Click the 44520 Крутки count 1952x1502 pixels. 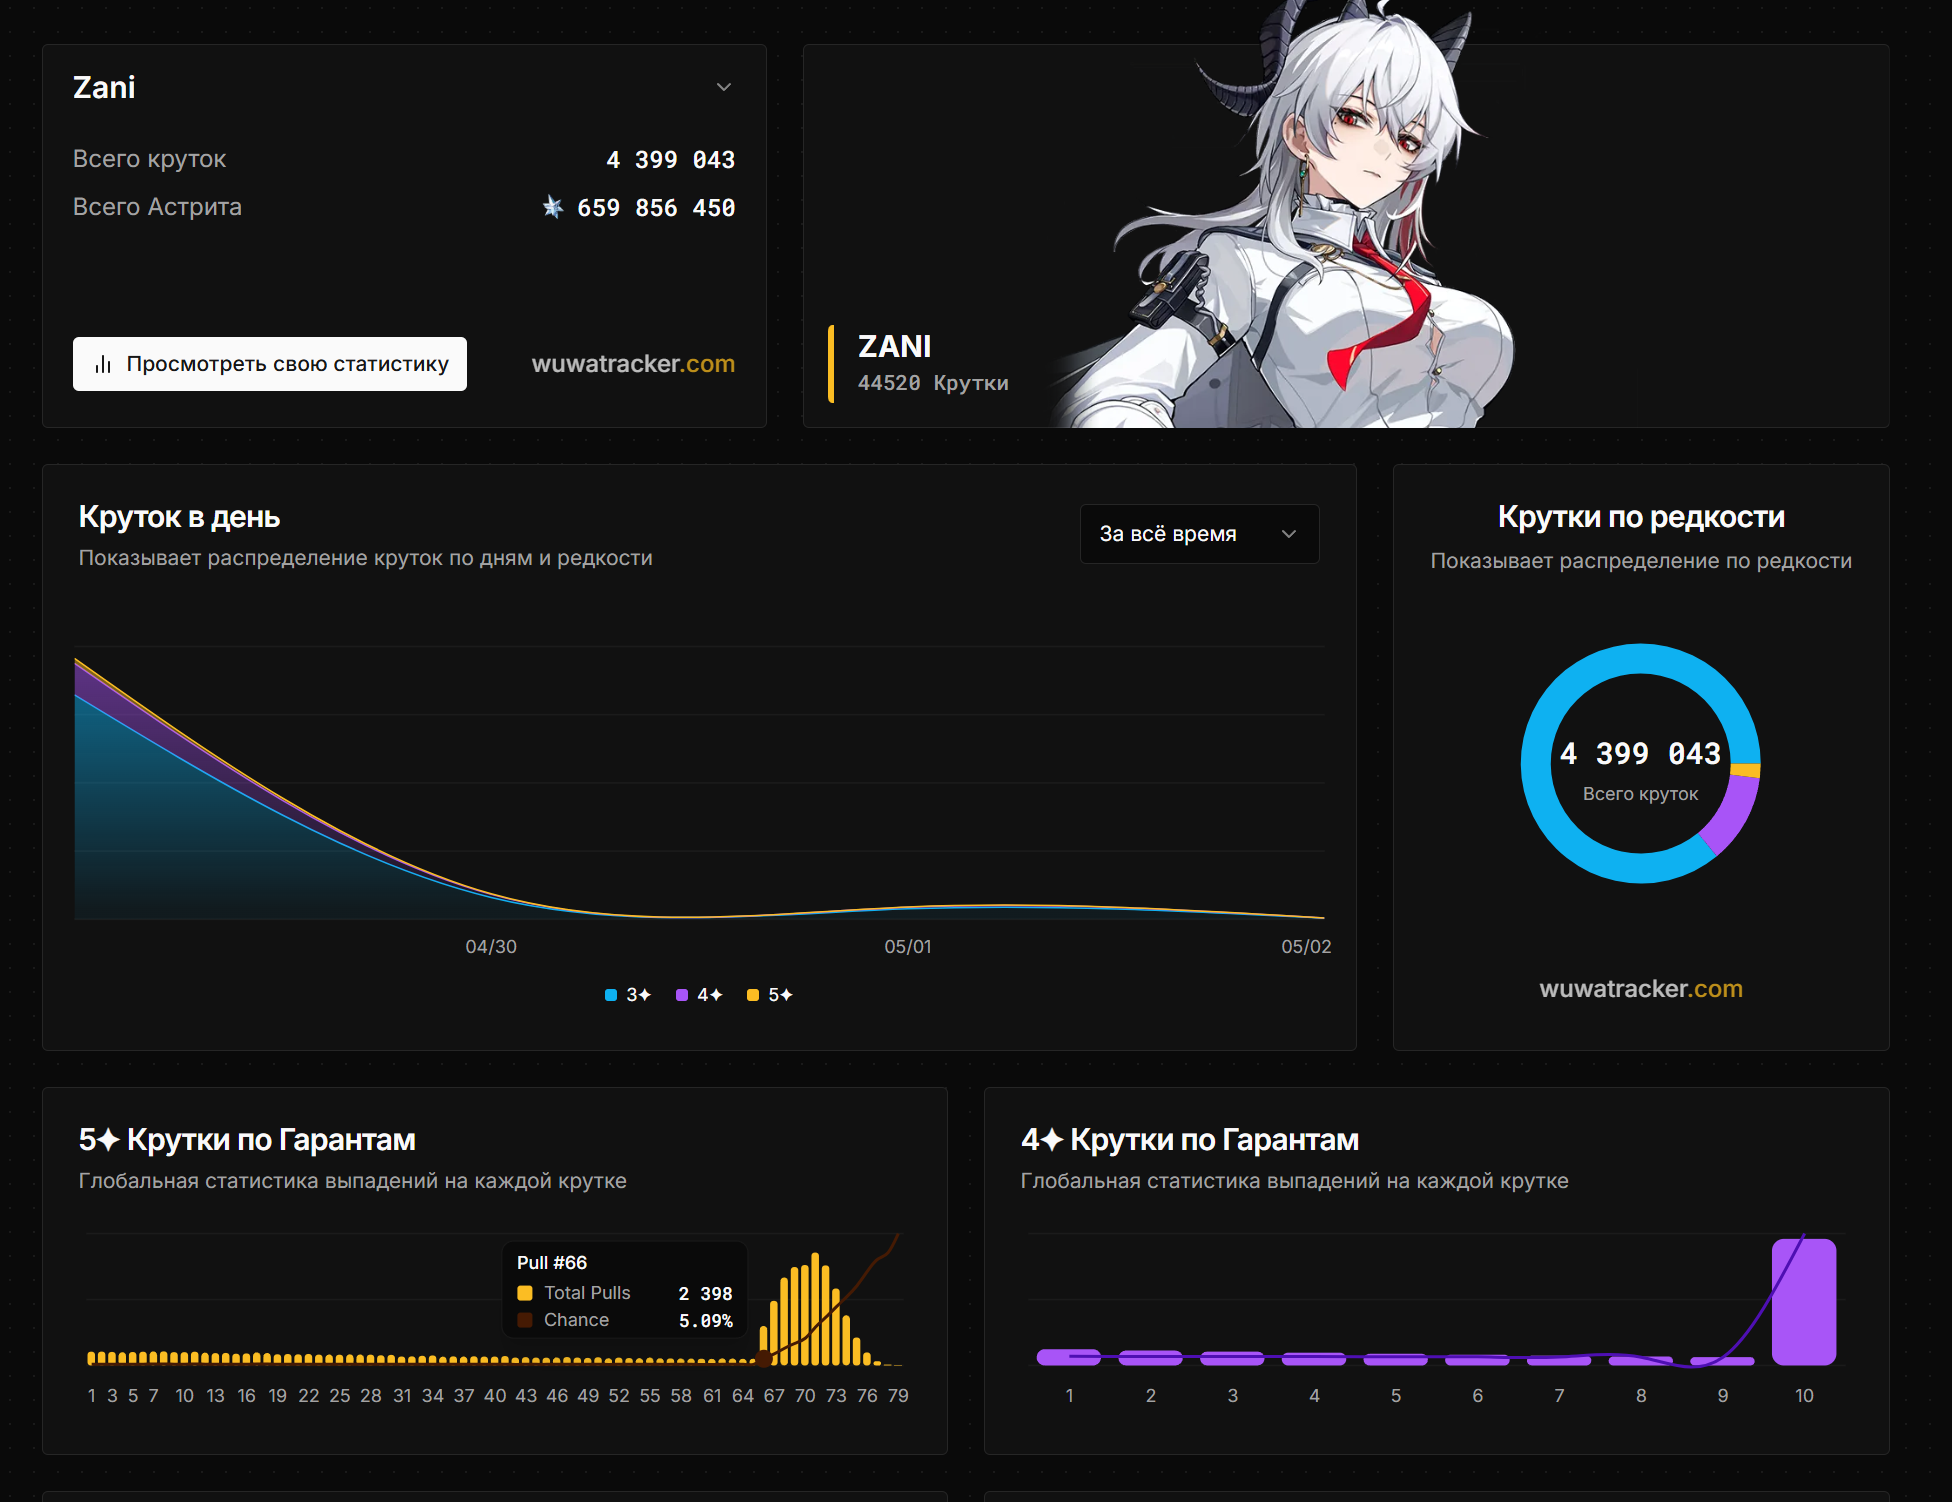[933, 383]
